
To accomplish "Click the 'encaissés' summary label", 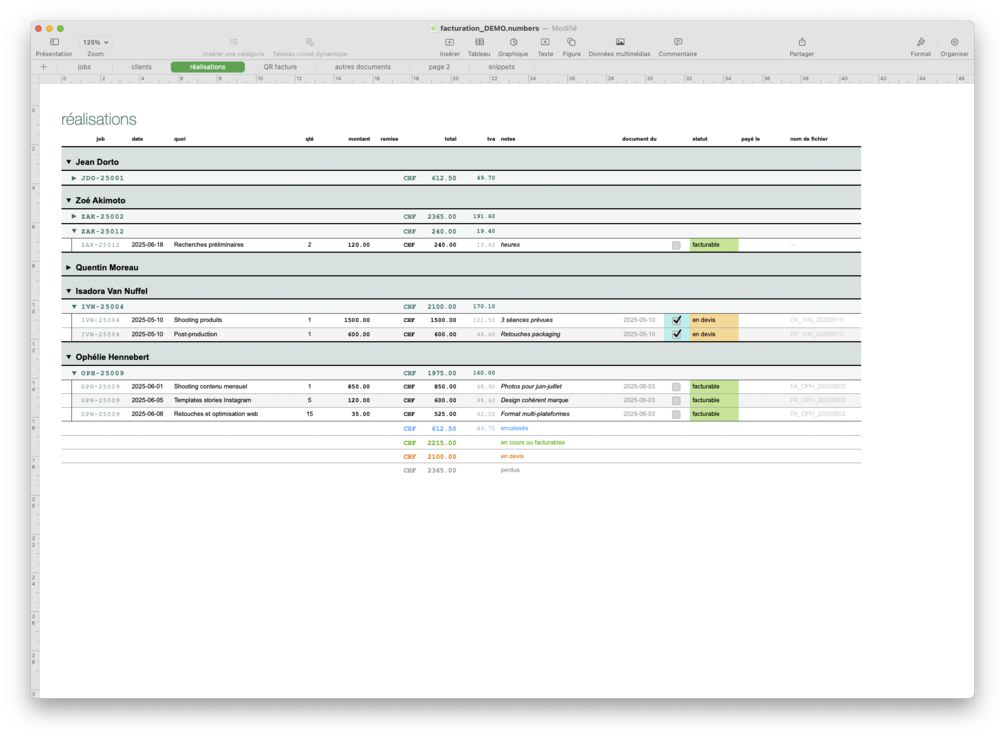I will (x=514, y=428).
